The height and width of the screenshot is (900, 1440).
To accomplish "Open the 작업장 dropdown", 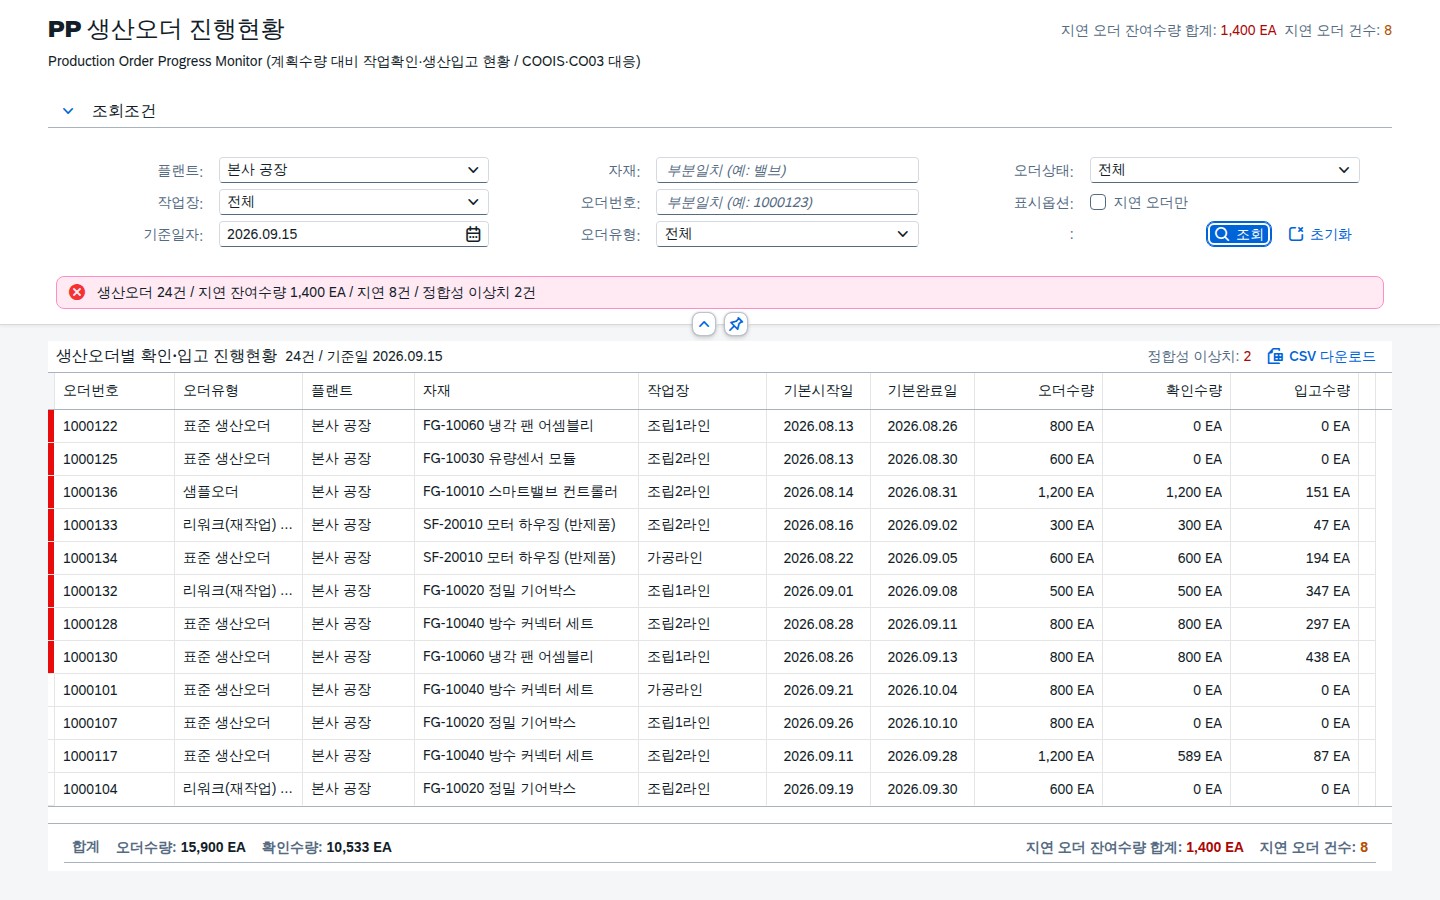I will pos(354,202).
